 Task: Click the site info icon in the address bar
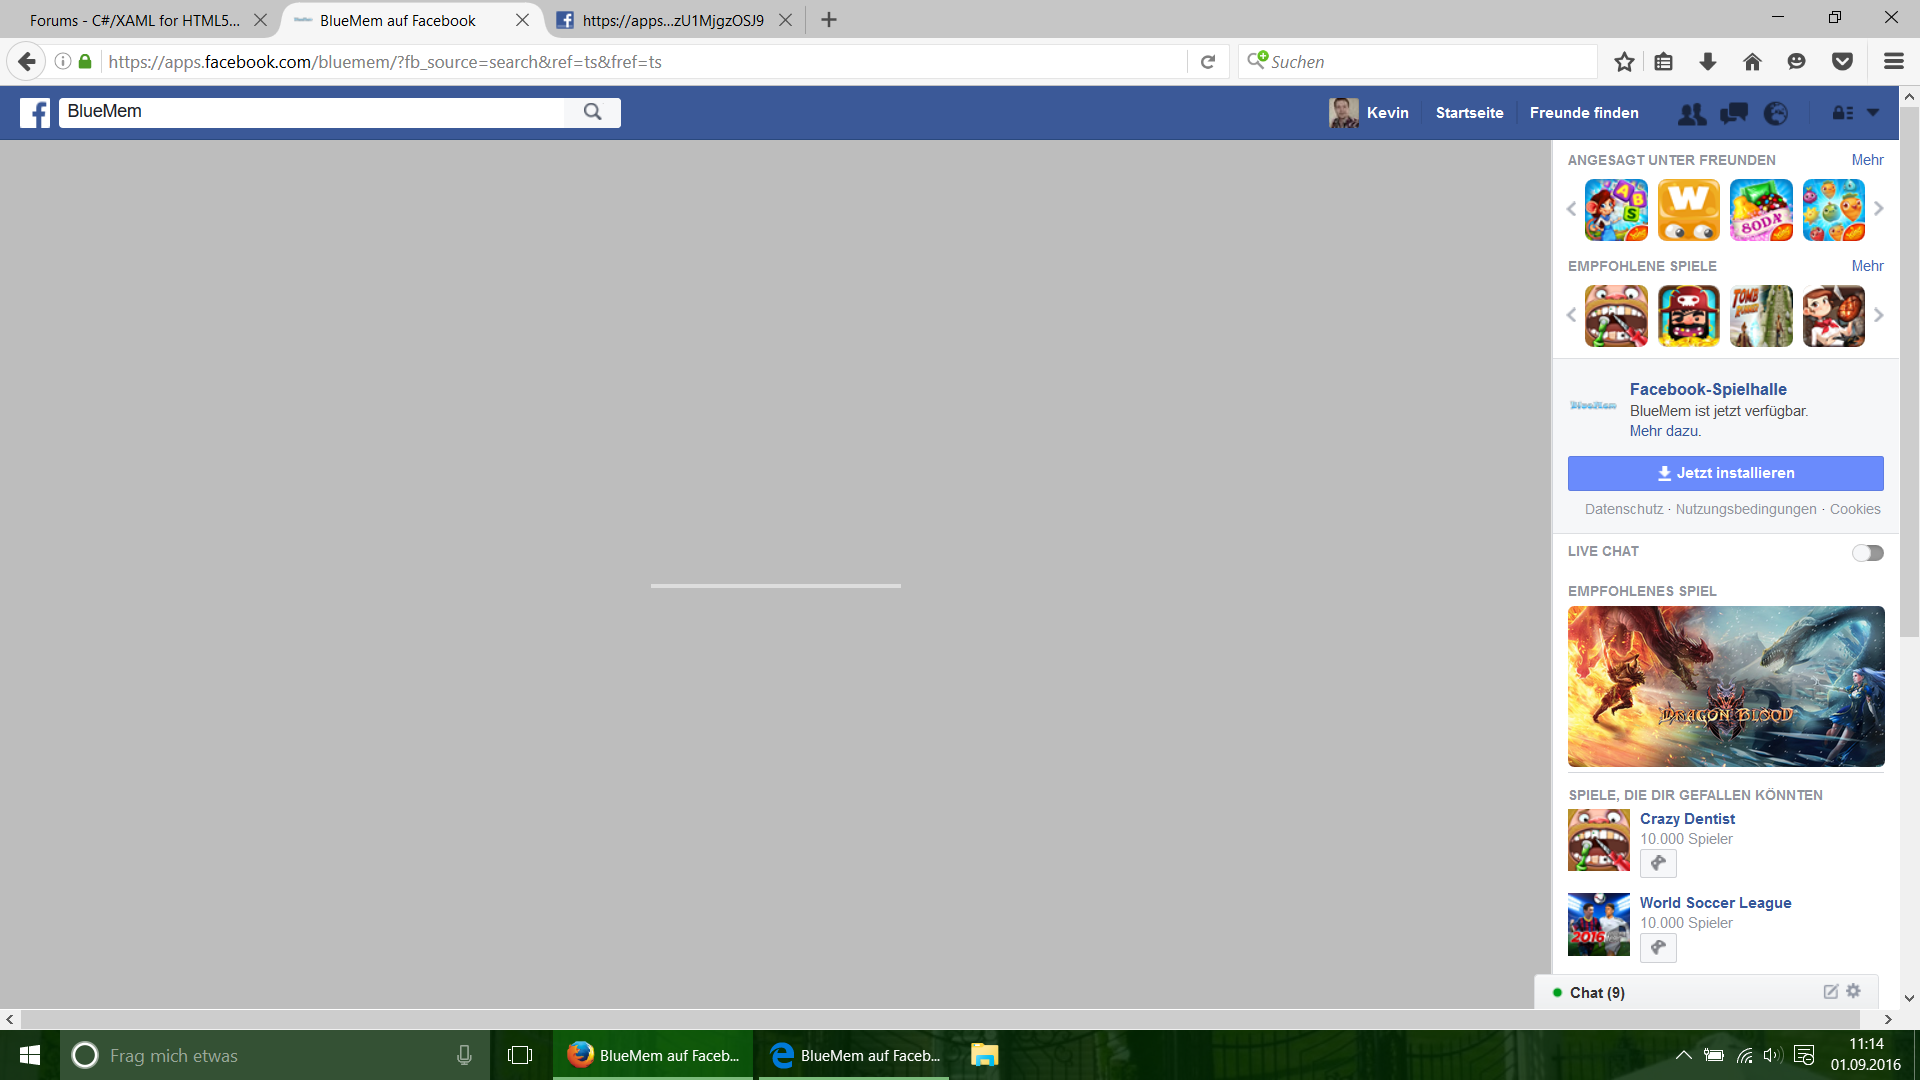click(x=62, y=62)
